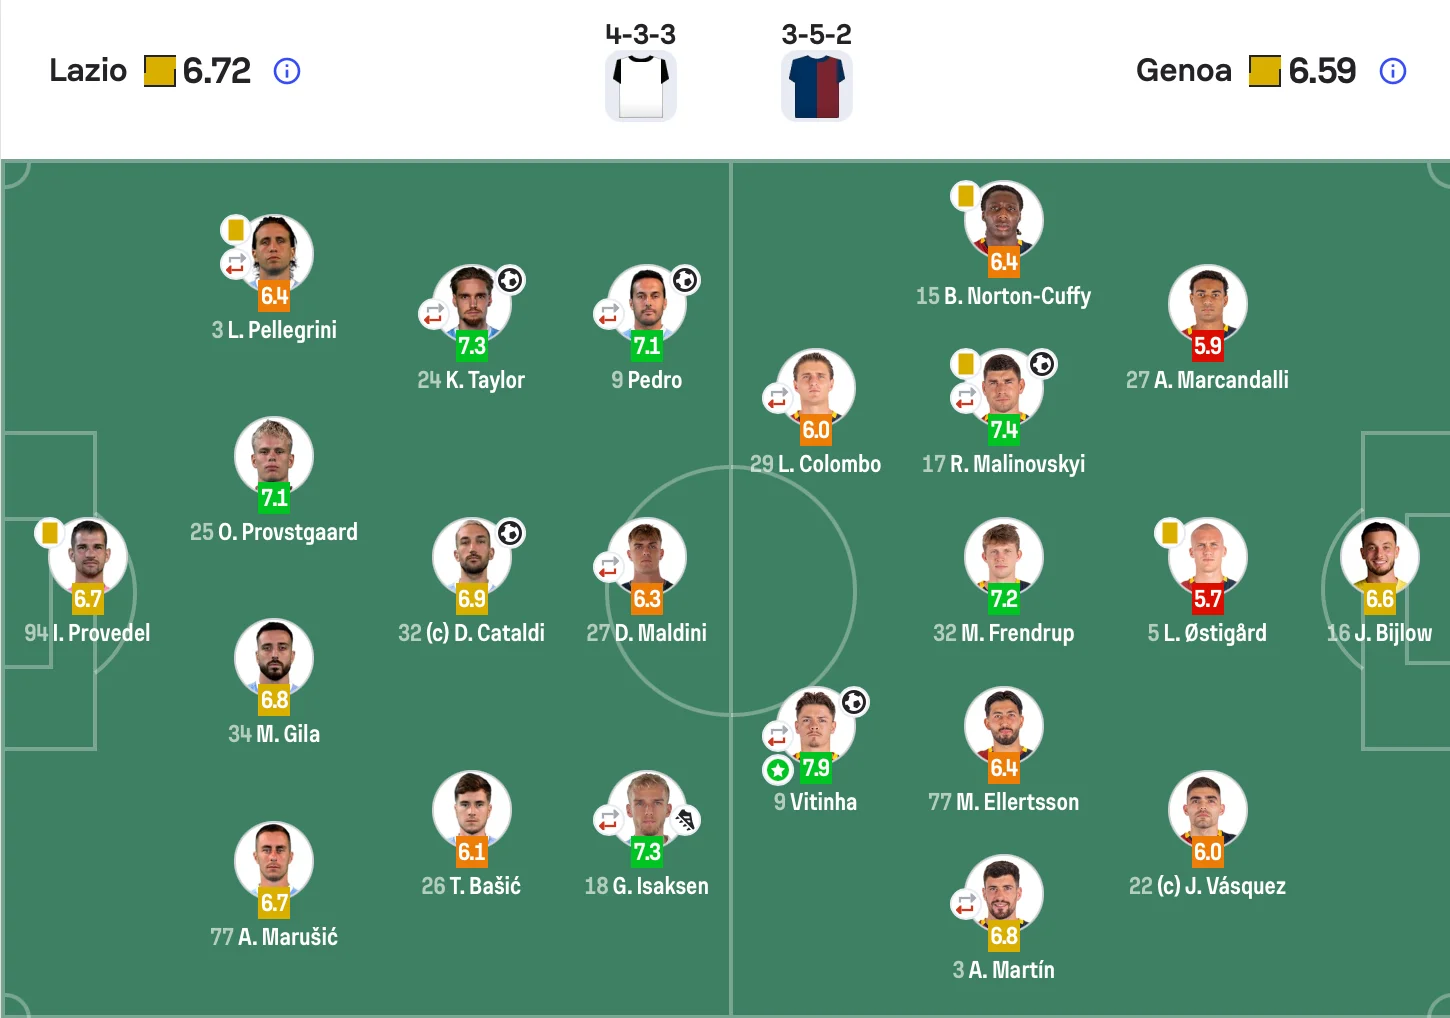Click the Genoa red-blue jersey icon
Viewport: 1450px width, 1018px height.
(x=816, y=86)
